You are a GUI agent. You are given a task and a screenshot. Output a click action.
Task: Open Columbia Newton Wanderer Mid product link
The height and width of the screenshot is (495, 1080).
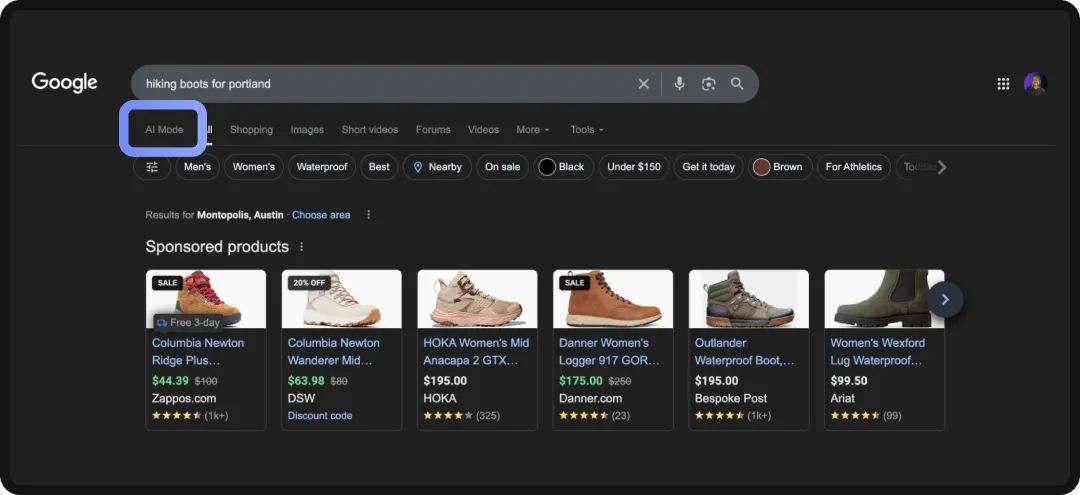333,351
